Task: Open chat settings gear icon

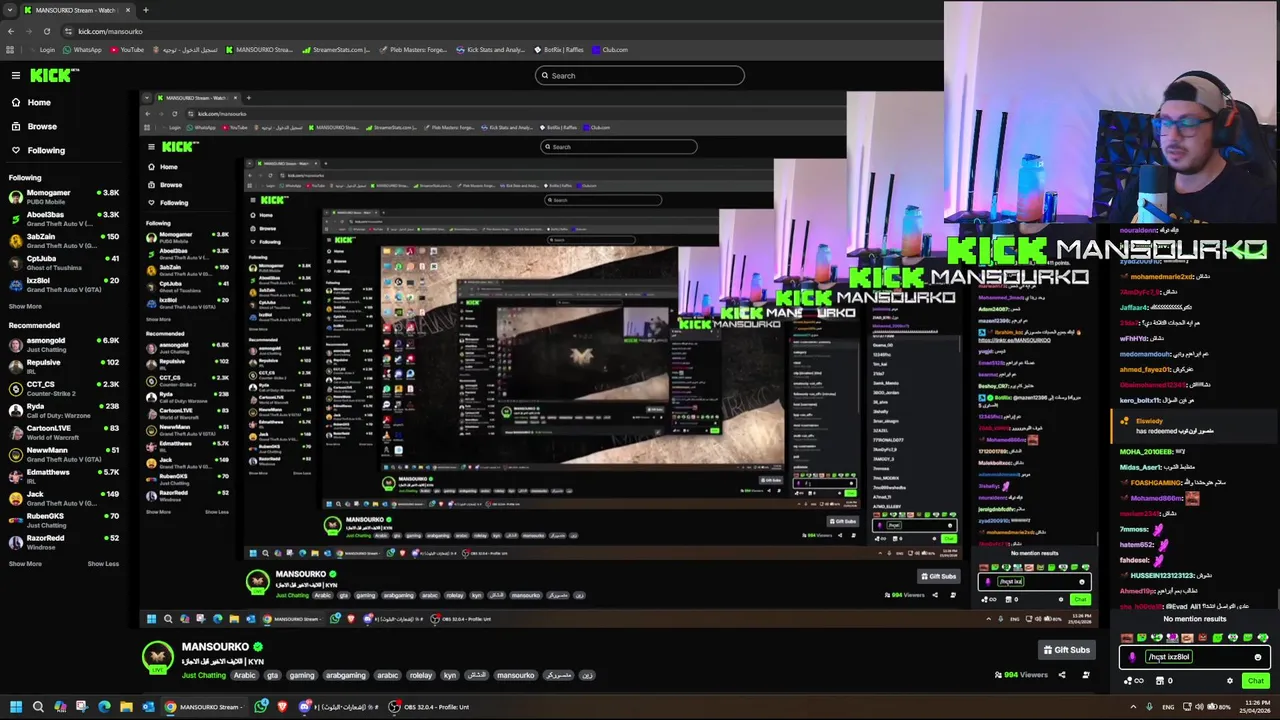Action: pos(1230,681)
